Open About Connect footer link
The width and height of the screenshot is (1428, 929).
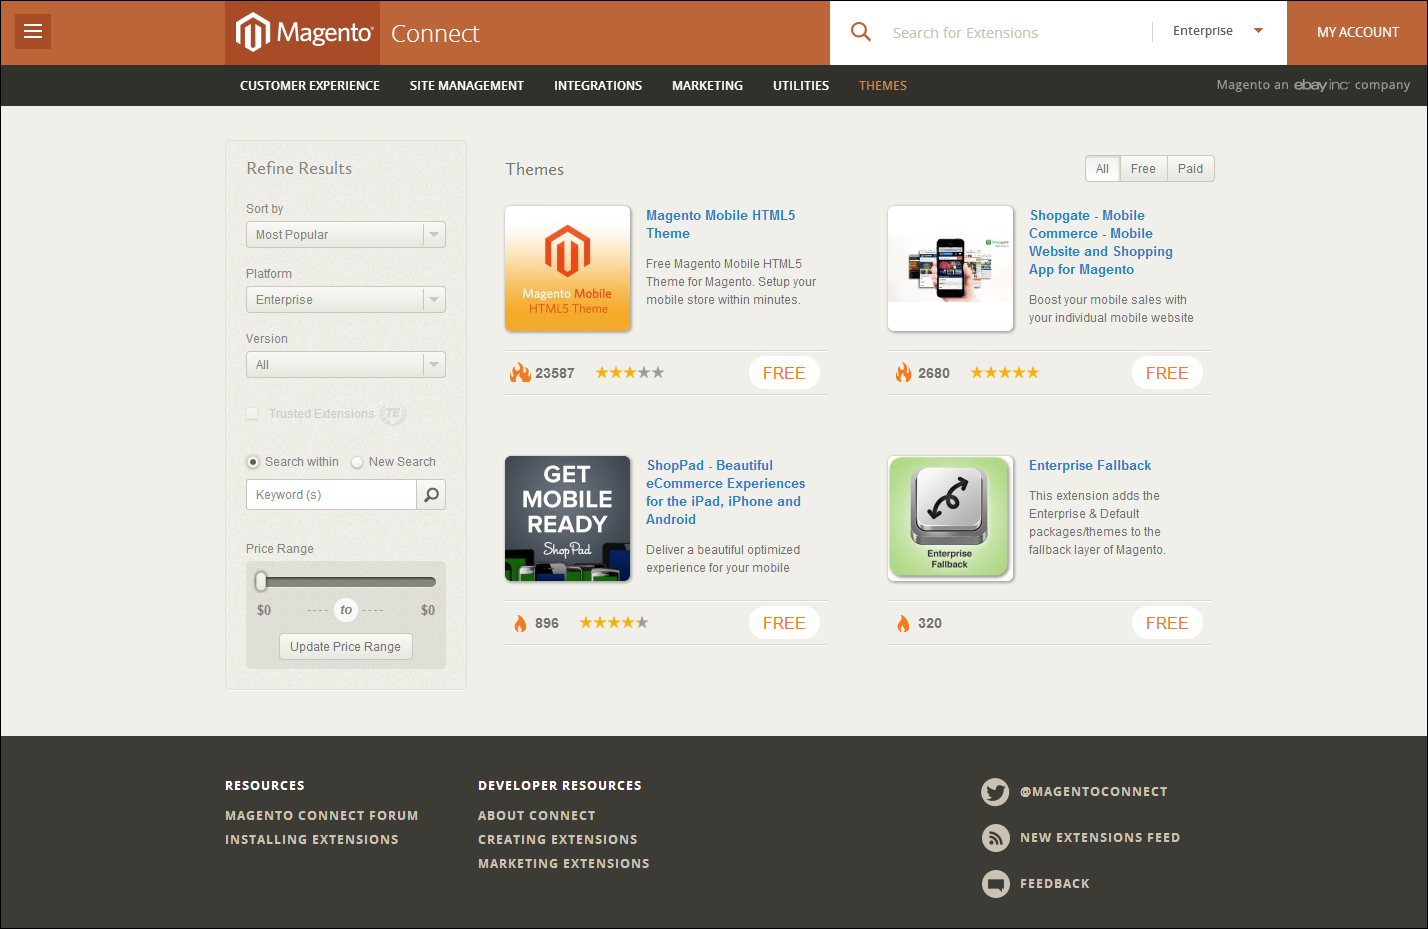pos(537,816)
